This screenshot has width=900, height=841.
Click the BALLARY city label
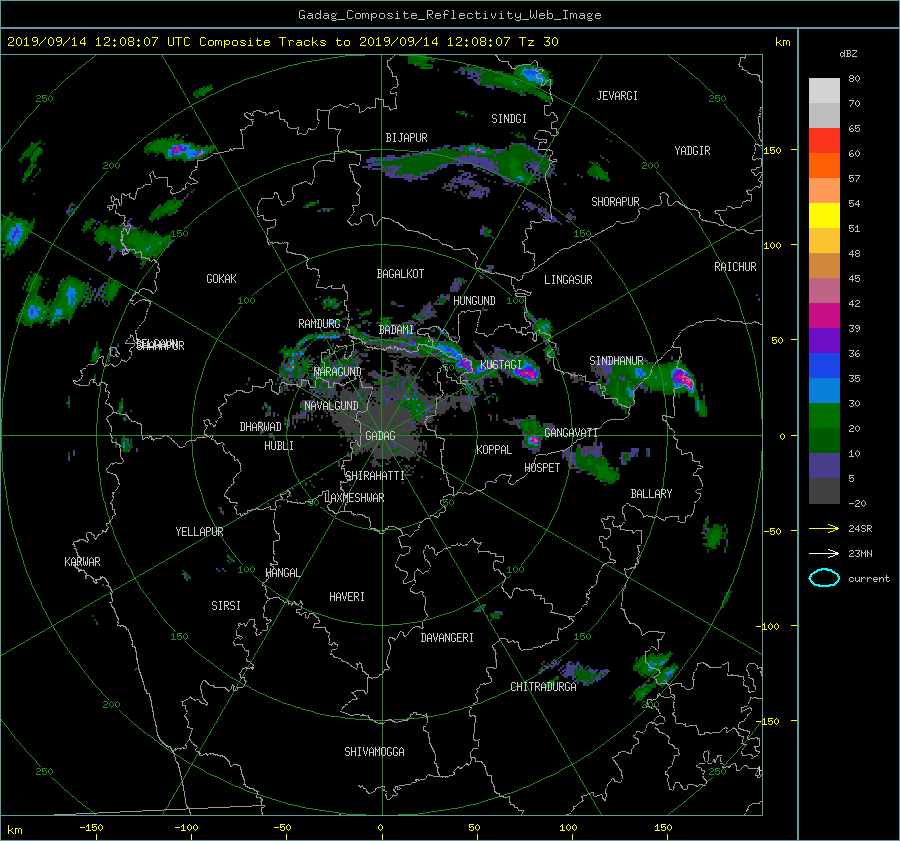tap(651, 494)
